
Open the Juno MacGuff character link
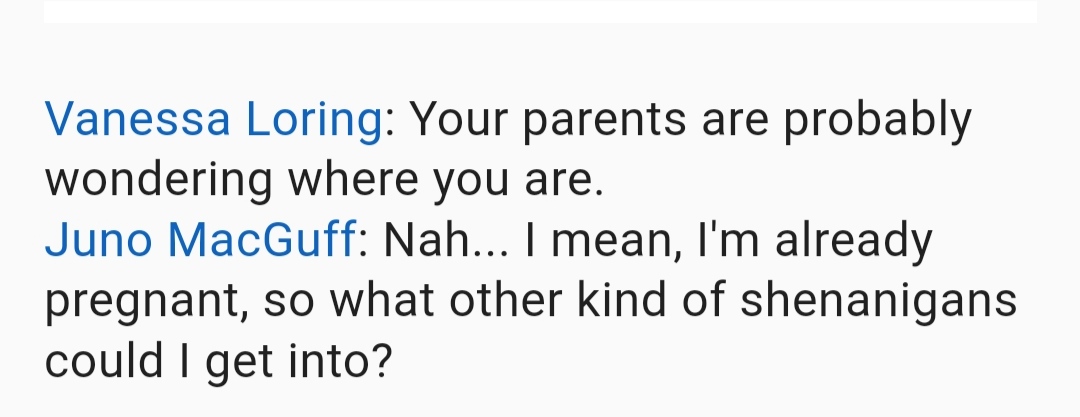tap(200, 241)
